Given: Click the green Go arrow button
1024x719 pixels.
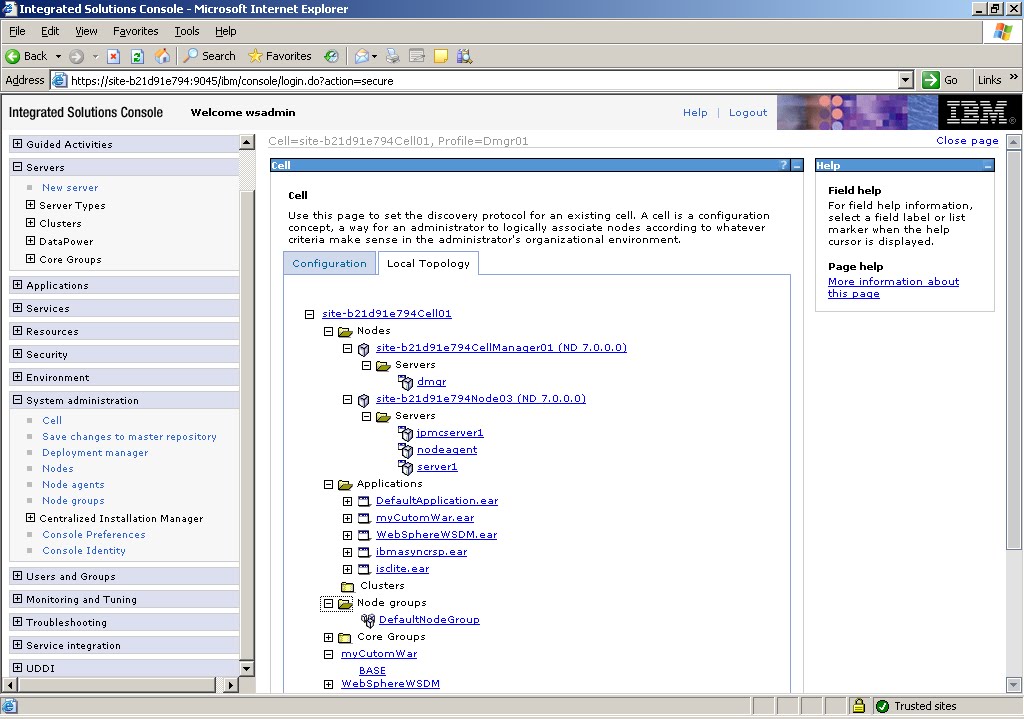Looking at the screenshot, I should (931, 80).
